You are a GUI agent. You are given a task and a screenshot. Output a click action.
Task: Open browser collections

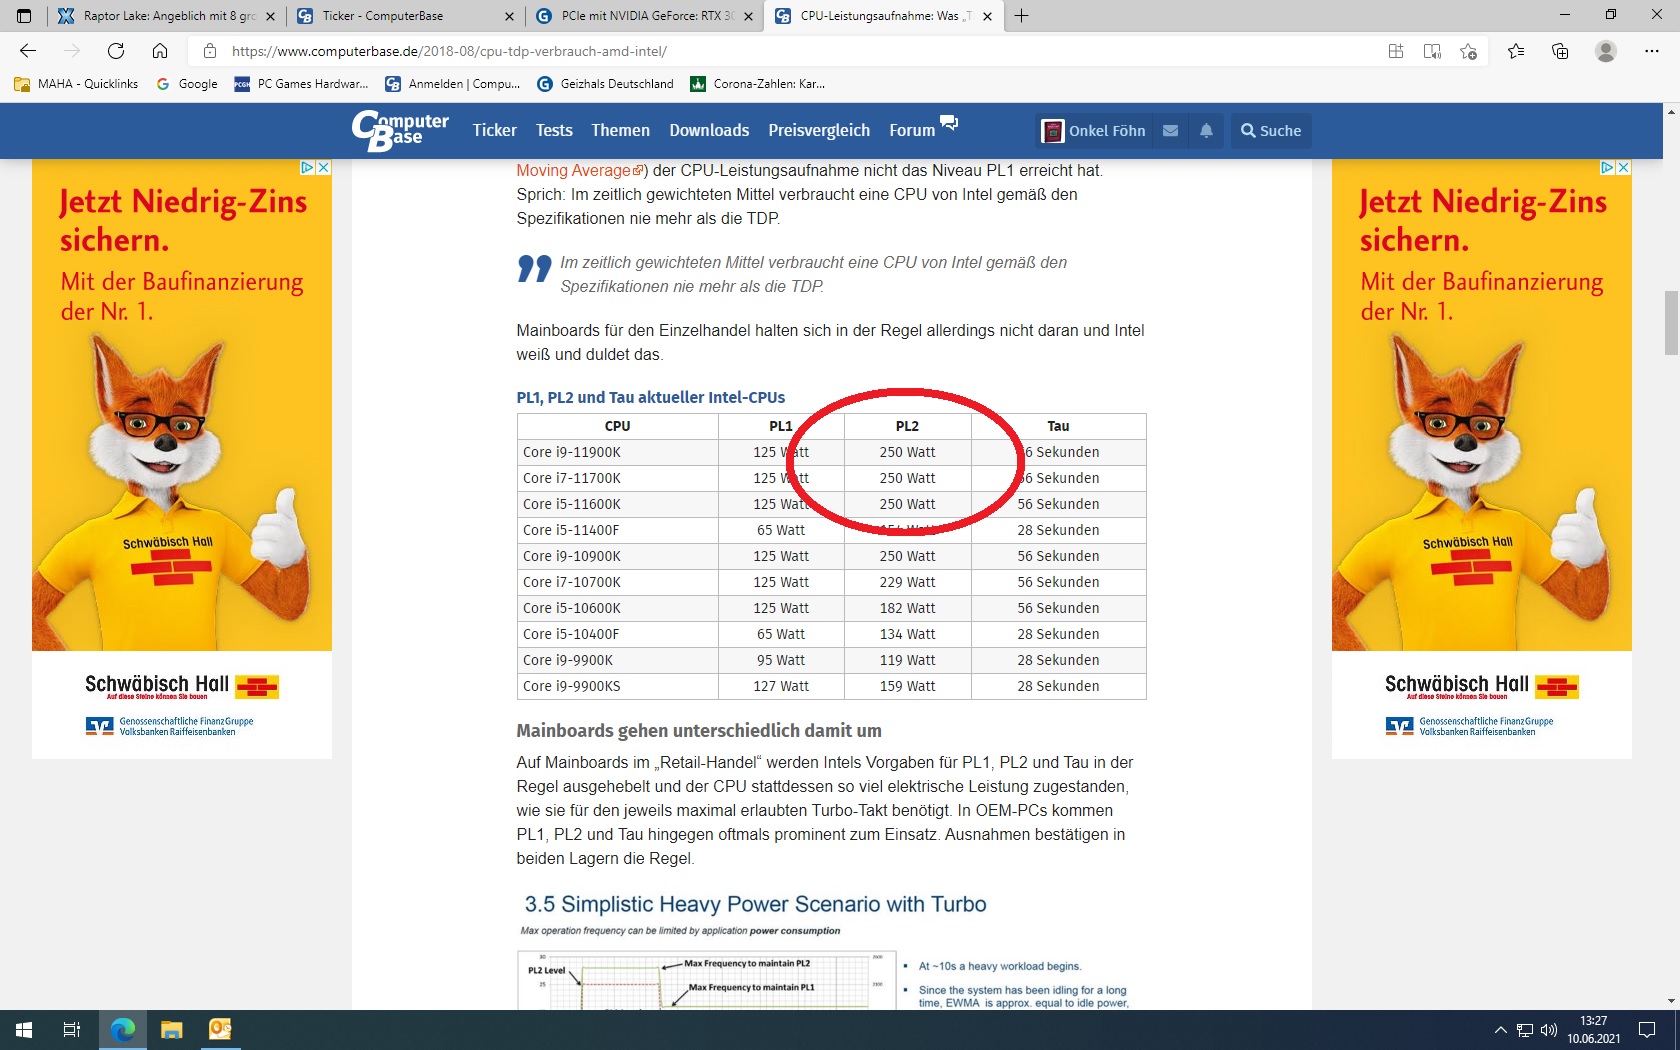(1560, 51)
